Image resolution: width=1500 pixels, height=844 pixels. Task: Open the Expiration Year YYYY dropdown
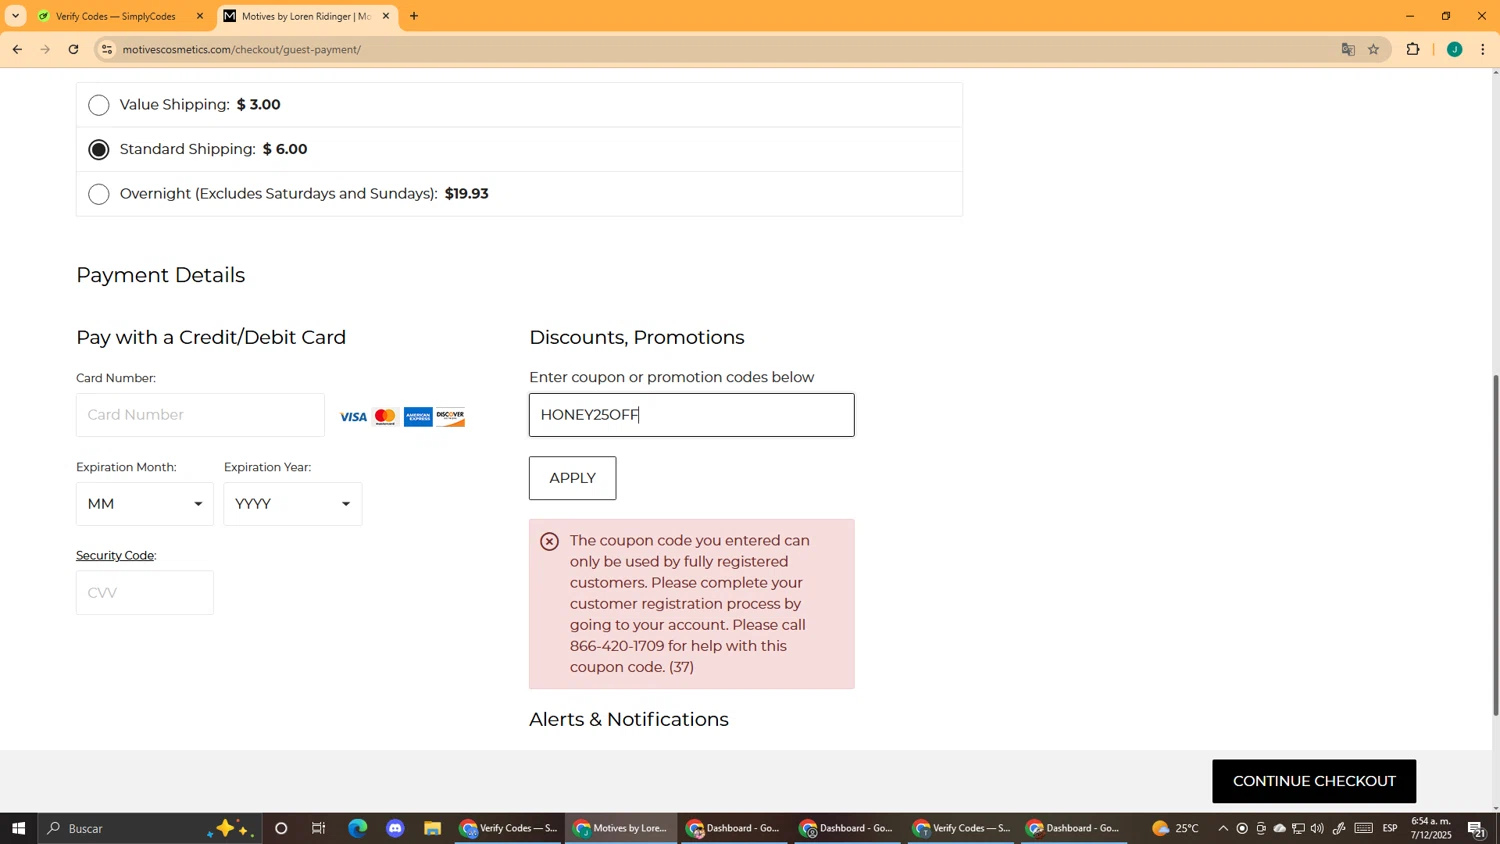tap(293, 504)
